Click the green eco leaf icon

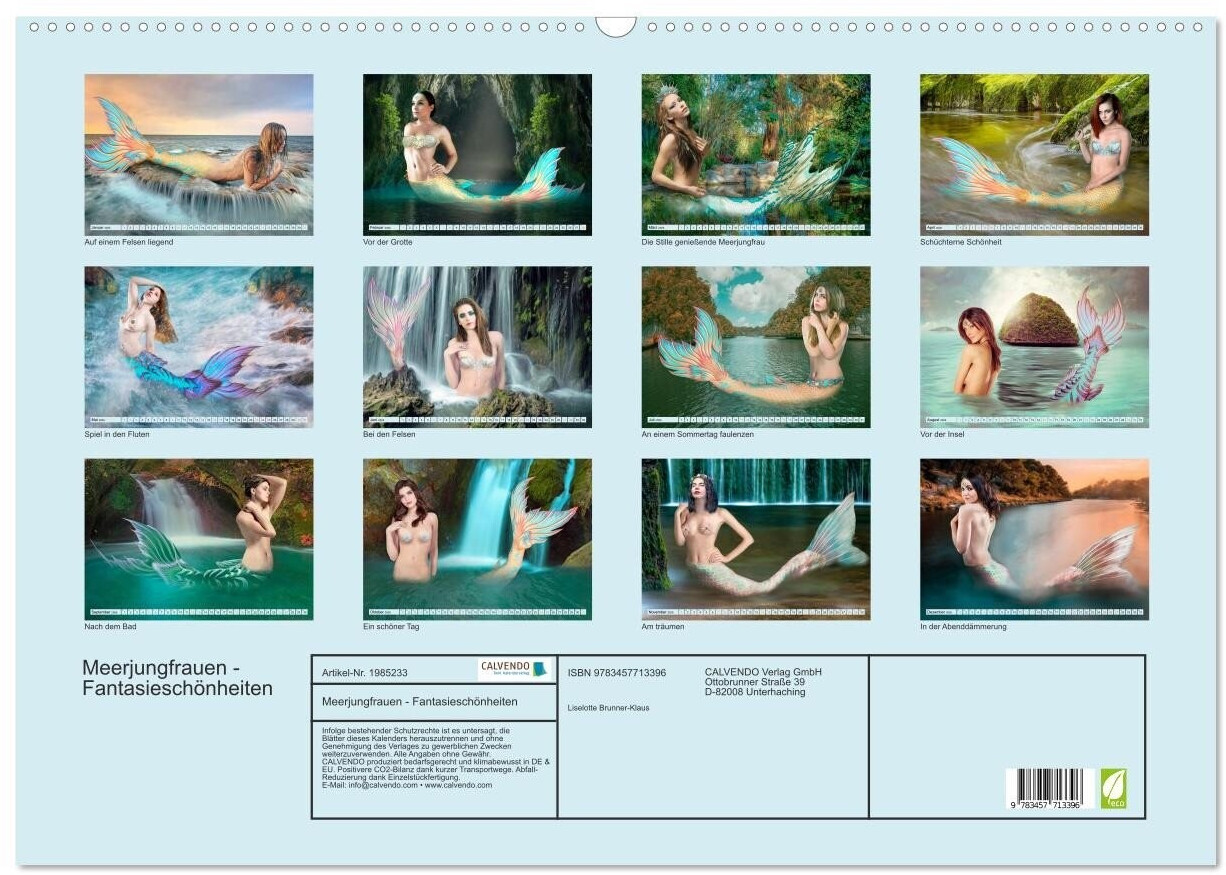(x=1113, y=788)
